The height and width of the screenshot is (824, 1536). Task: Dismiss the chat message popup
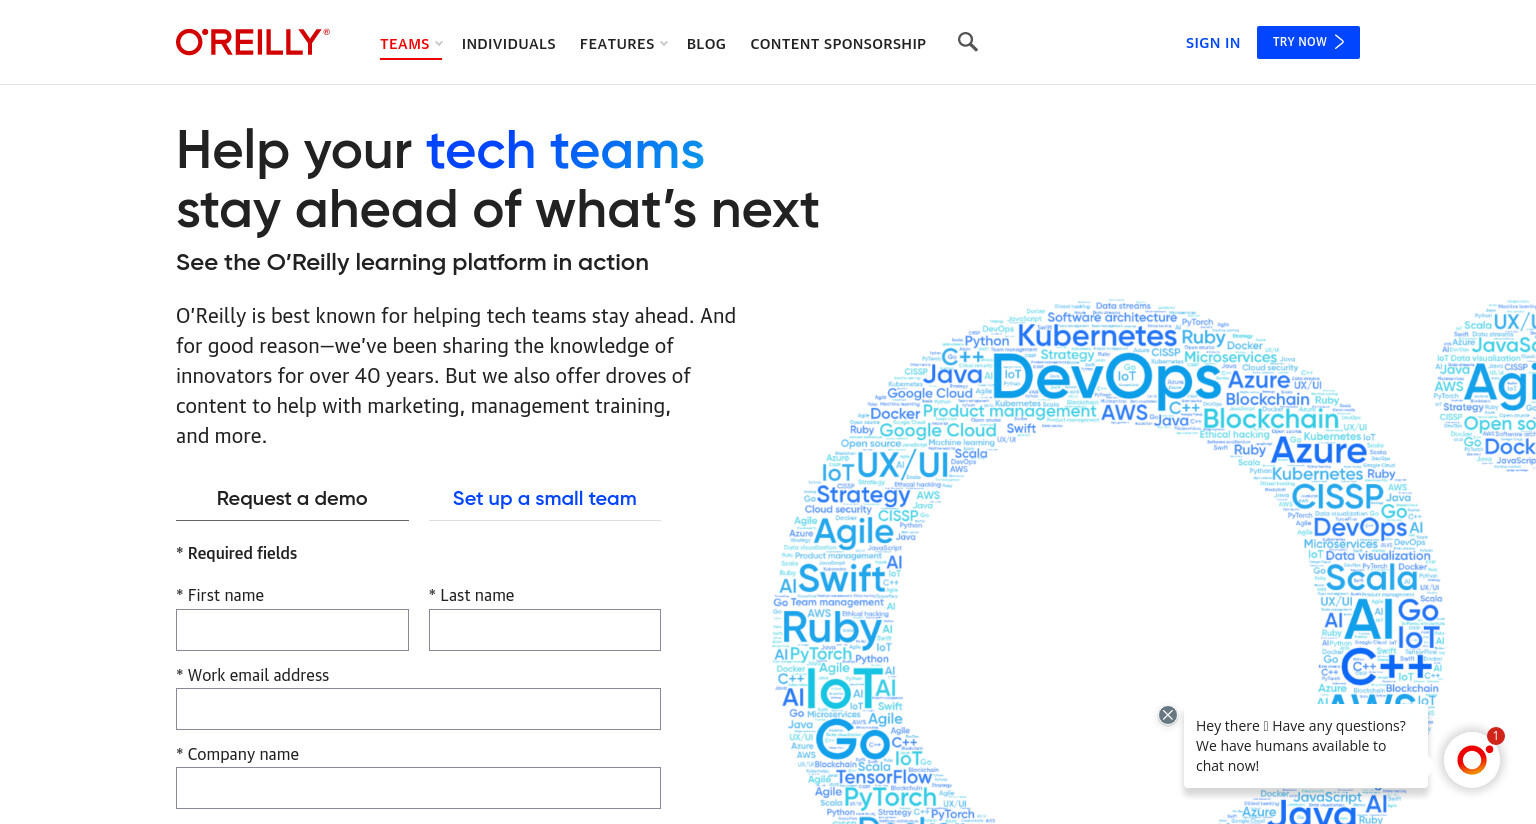tap(1168, 715)
